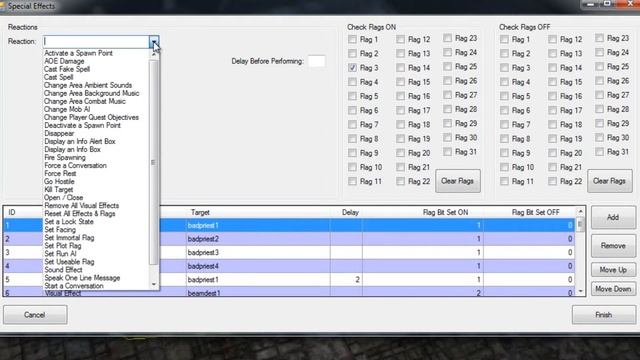Pick 'Speak One Line Message' option
640x360 pixels.
[82, 278]
